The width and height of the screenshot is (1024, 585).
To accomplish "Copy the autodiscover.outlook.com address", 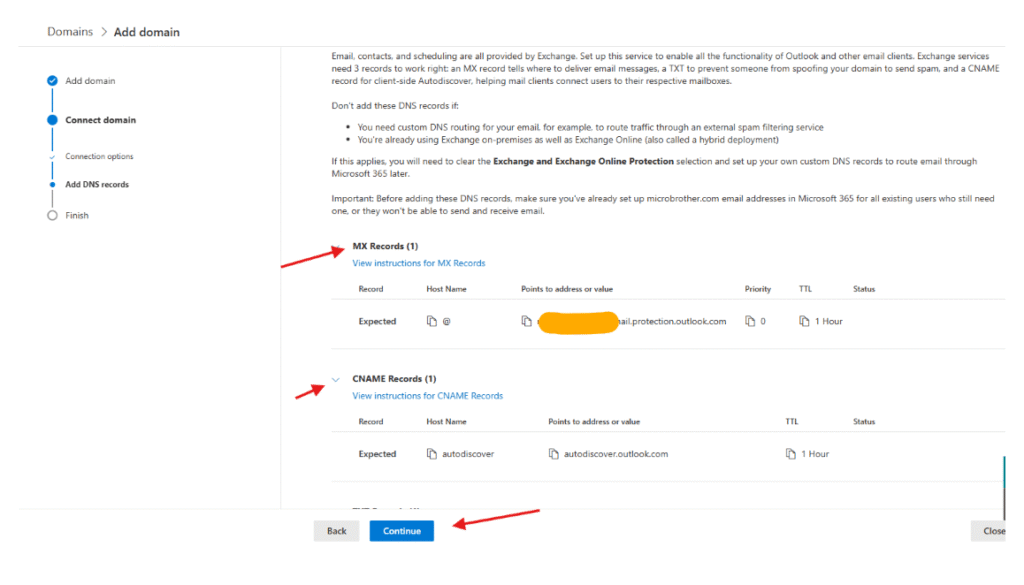I will (x=553, y=454).
